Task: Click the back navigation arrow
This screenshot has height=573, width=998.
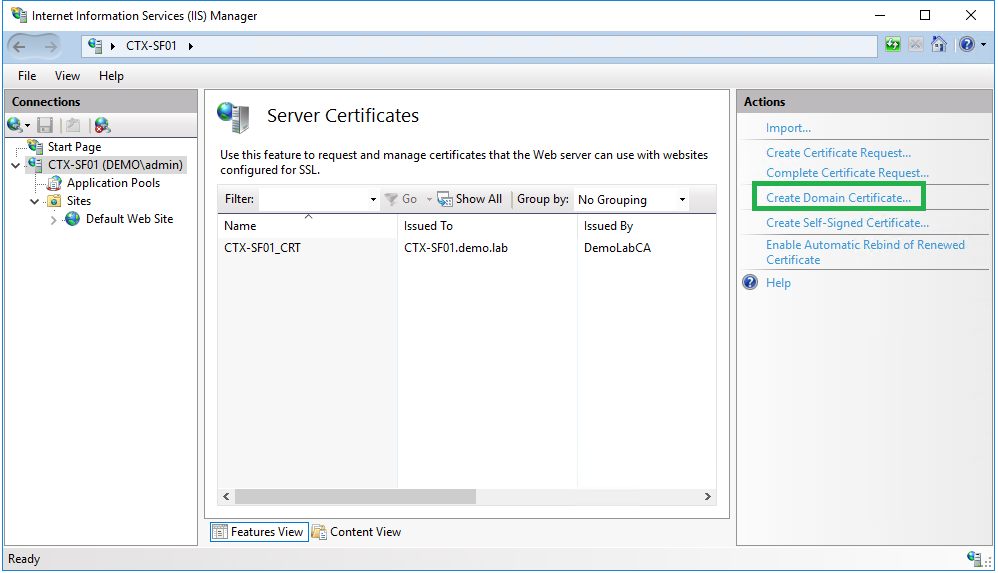Action: tap(24, 46)
